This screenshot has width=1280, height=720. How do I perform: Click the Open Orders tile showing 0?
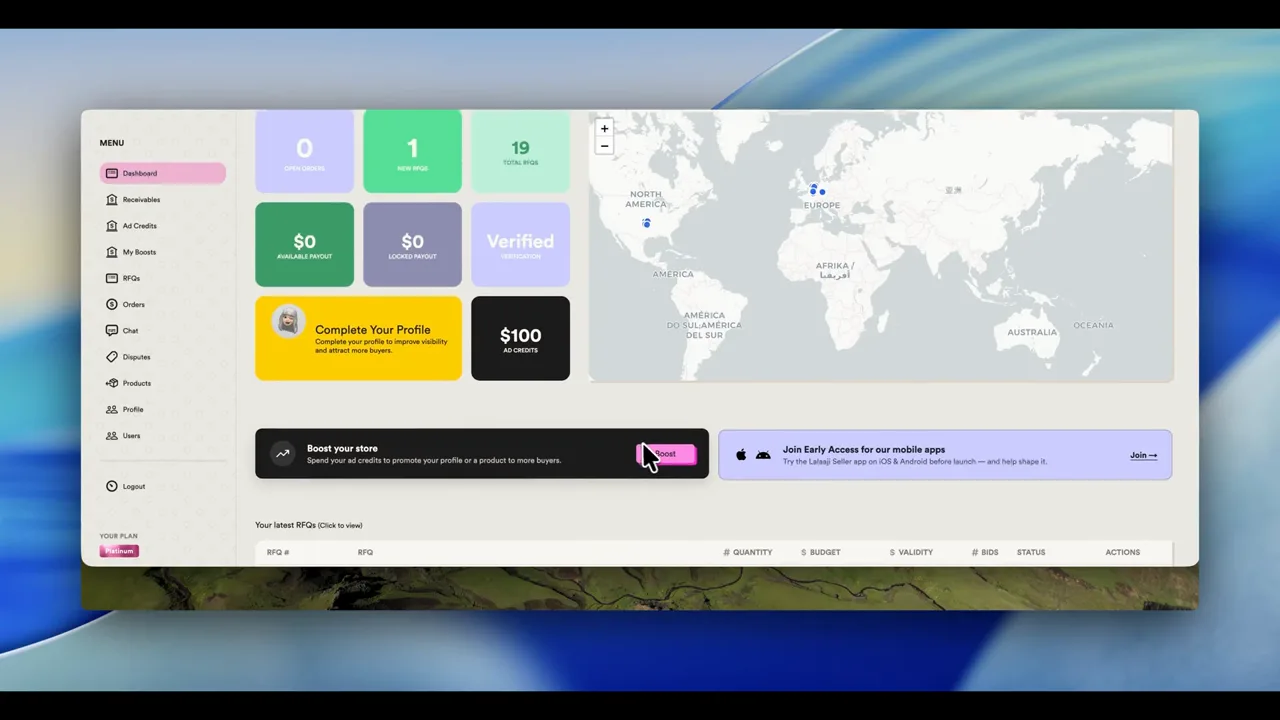point(304,152)
